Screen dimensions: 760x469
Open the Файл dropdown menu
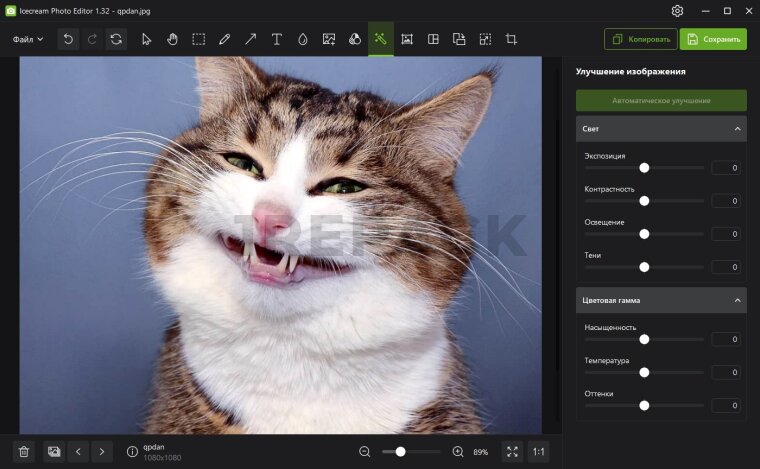28,39
